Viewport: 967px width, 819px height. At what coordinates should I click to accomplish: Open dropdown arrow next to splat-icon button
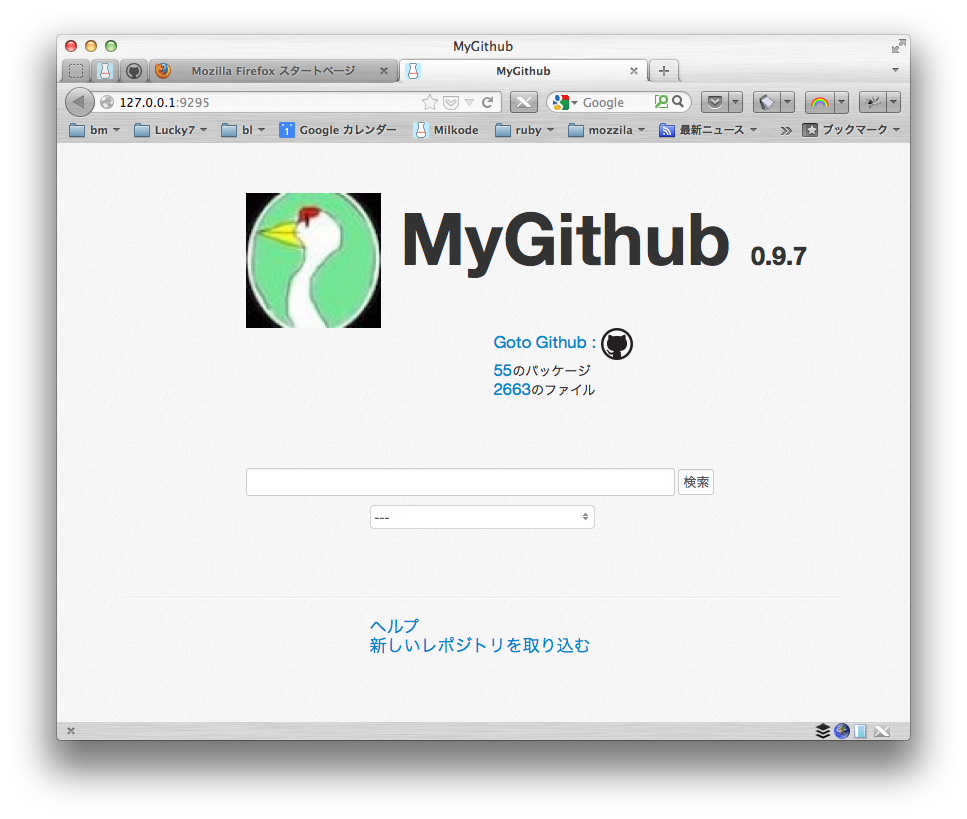[x=894, y=102]
